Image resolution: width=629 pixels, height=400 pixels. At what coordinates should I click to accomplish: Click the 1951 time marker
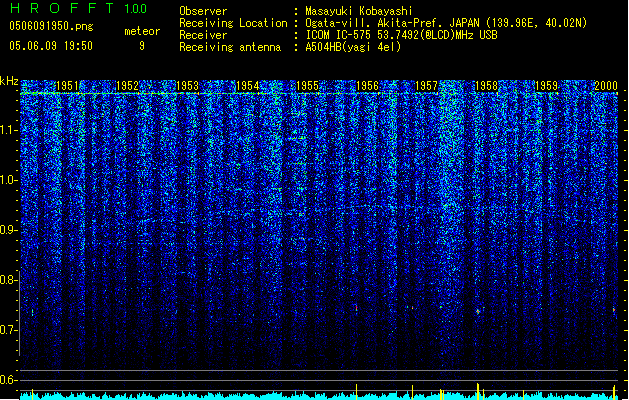67,86
